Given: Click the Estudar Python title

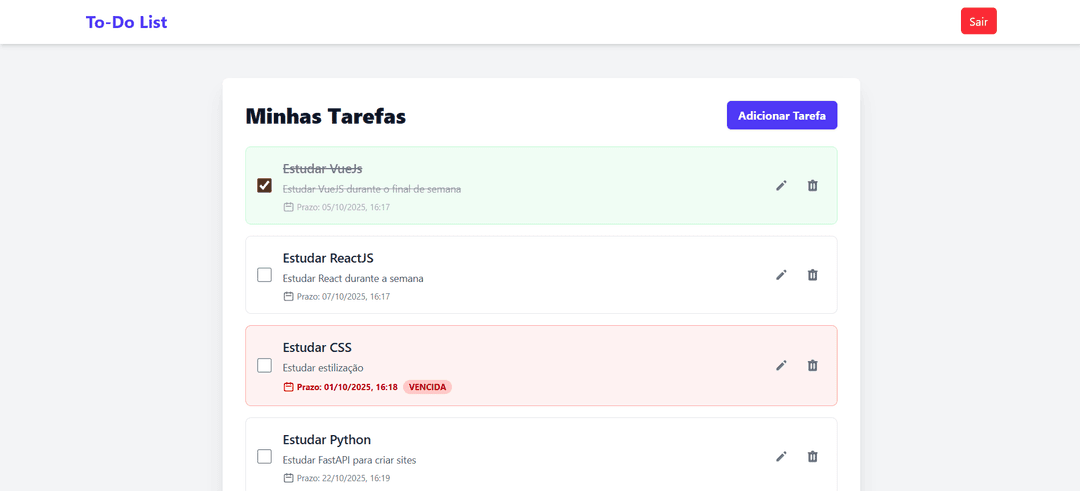Looking at the screenshot, I should tap(326, 439).
